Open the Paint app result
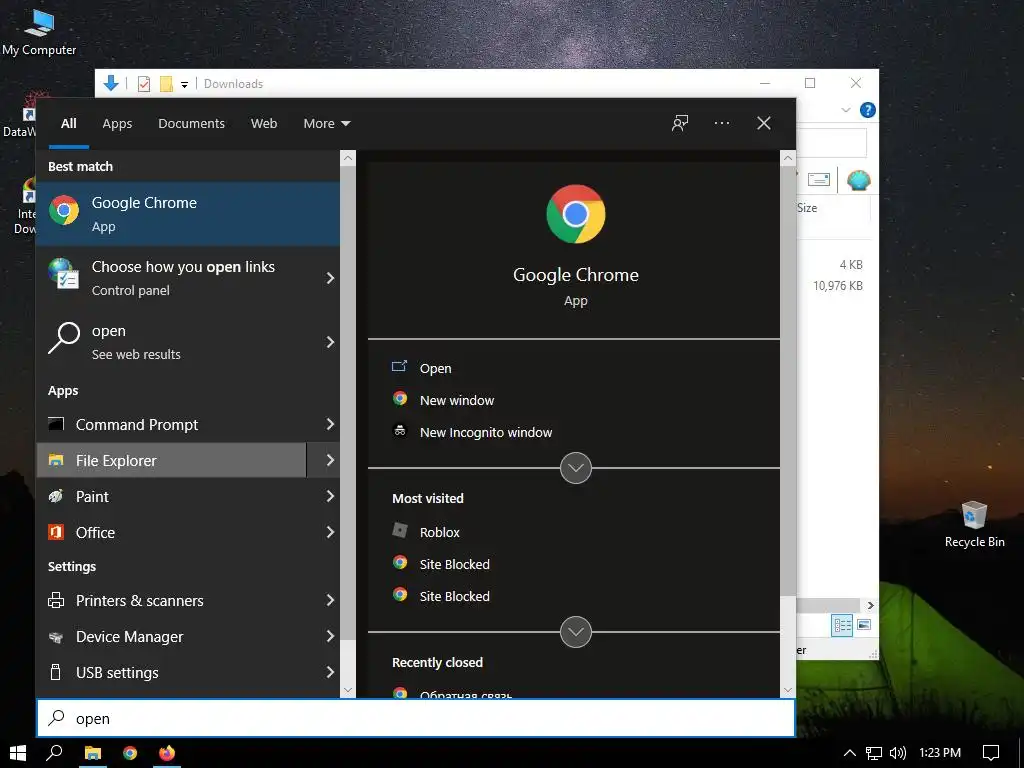1024x768 pixels. click(171, 496)
